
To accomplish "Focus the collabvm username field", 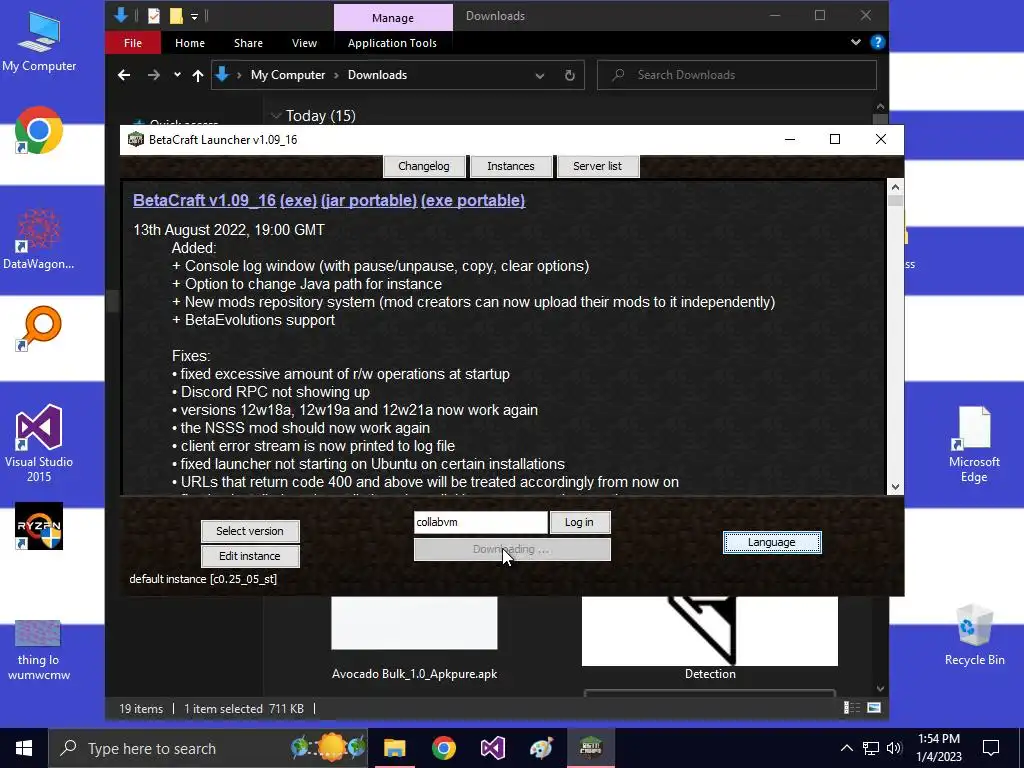I will pos(481,522).
